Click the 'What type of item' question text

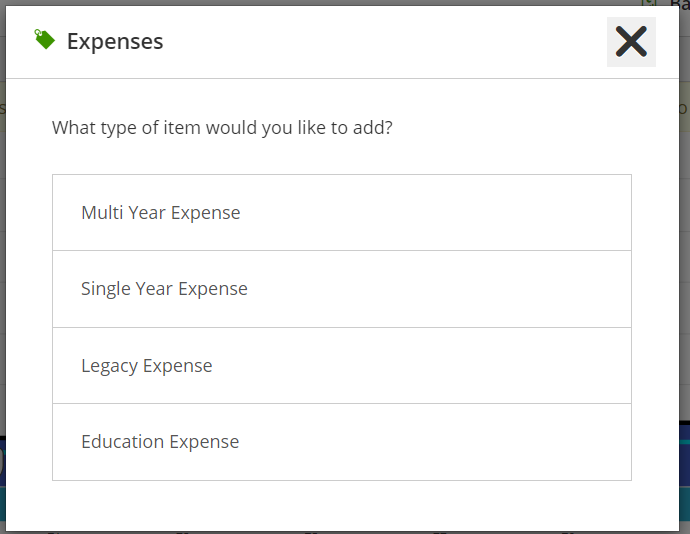(x=222, y=128)
